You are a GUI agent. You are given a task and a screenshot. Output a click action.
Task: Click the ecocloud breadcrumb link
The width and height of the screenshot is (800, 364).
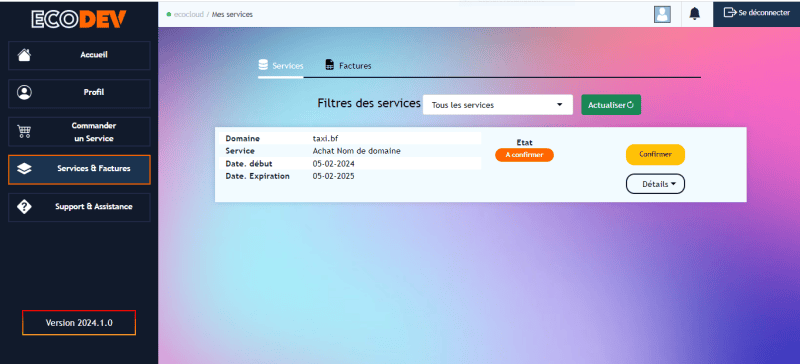click(x=188, y=14)
